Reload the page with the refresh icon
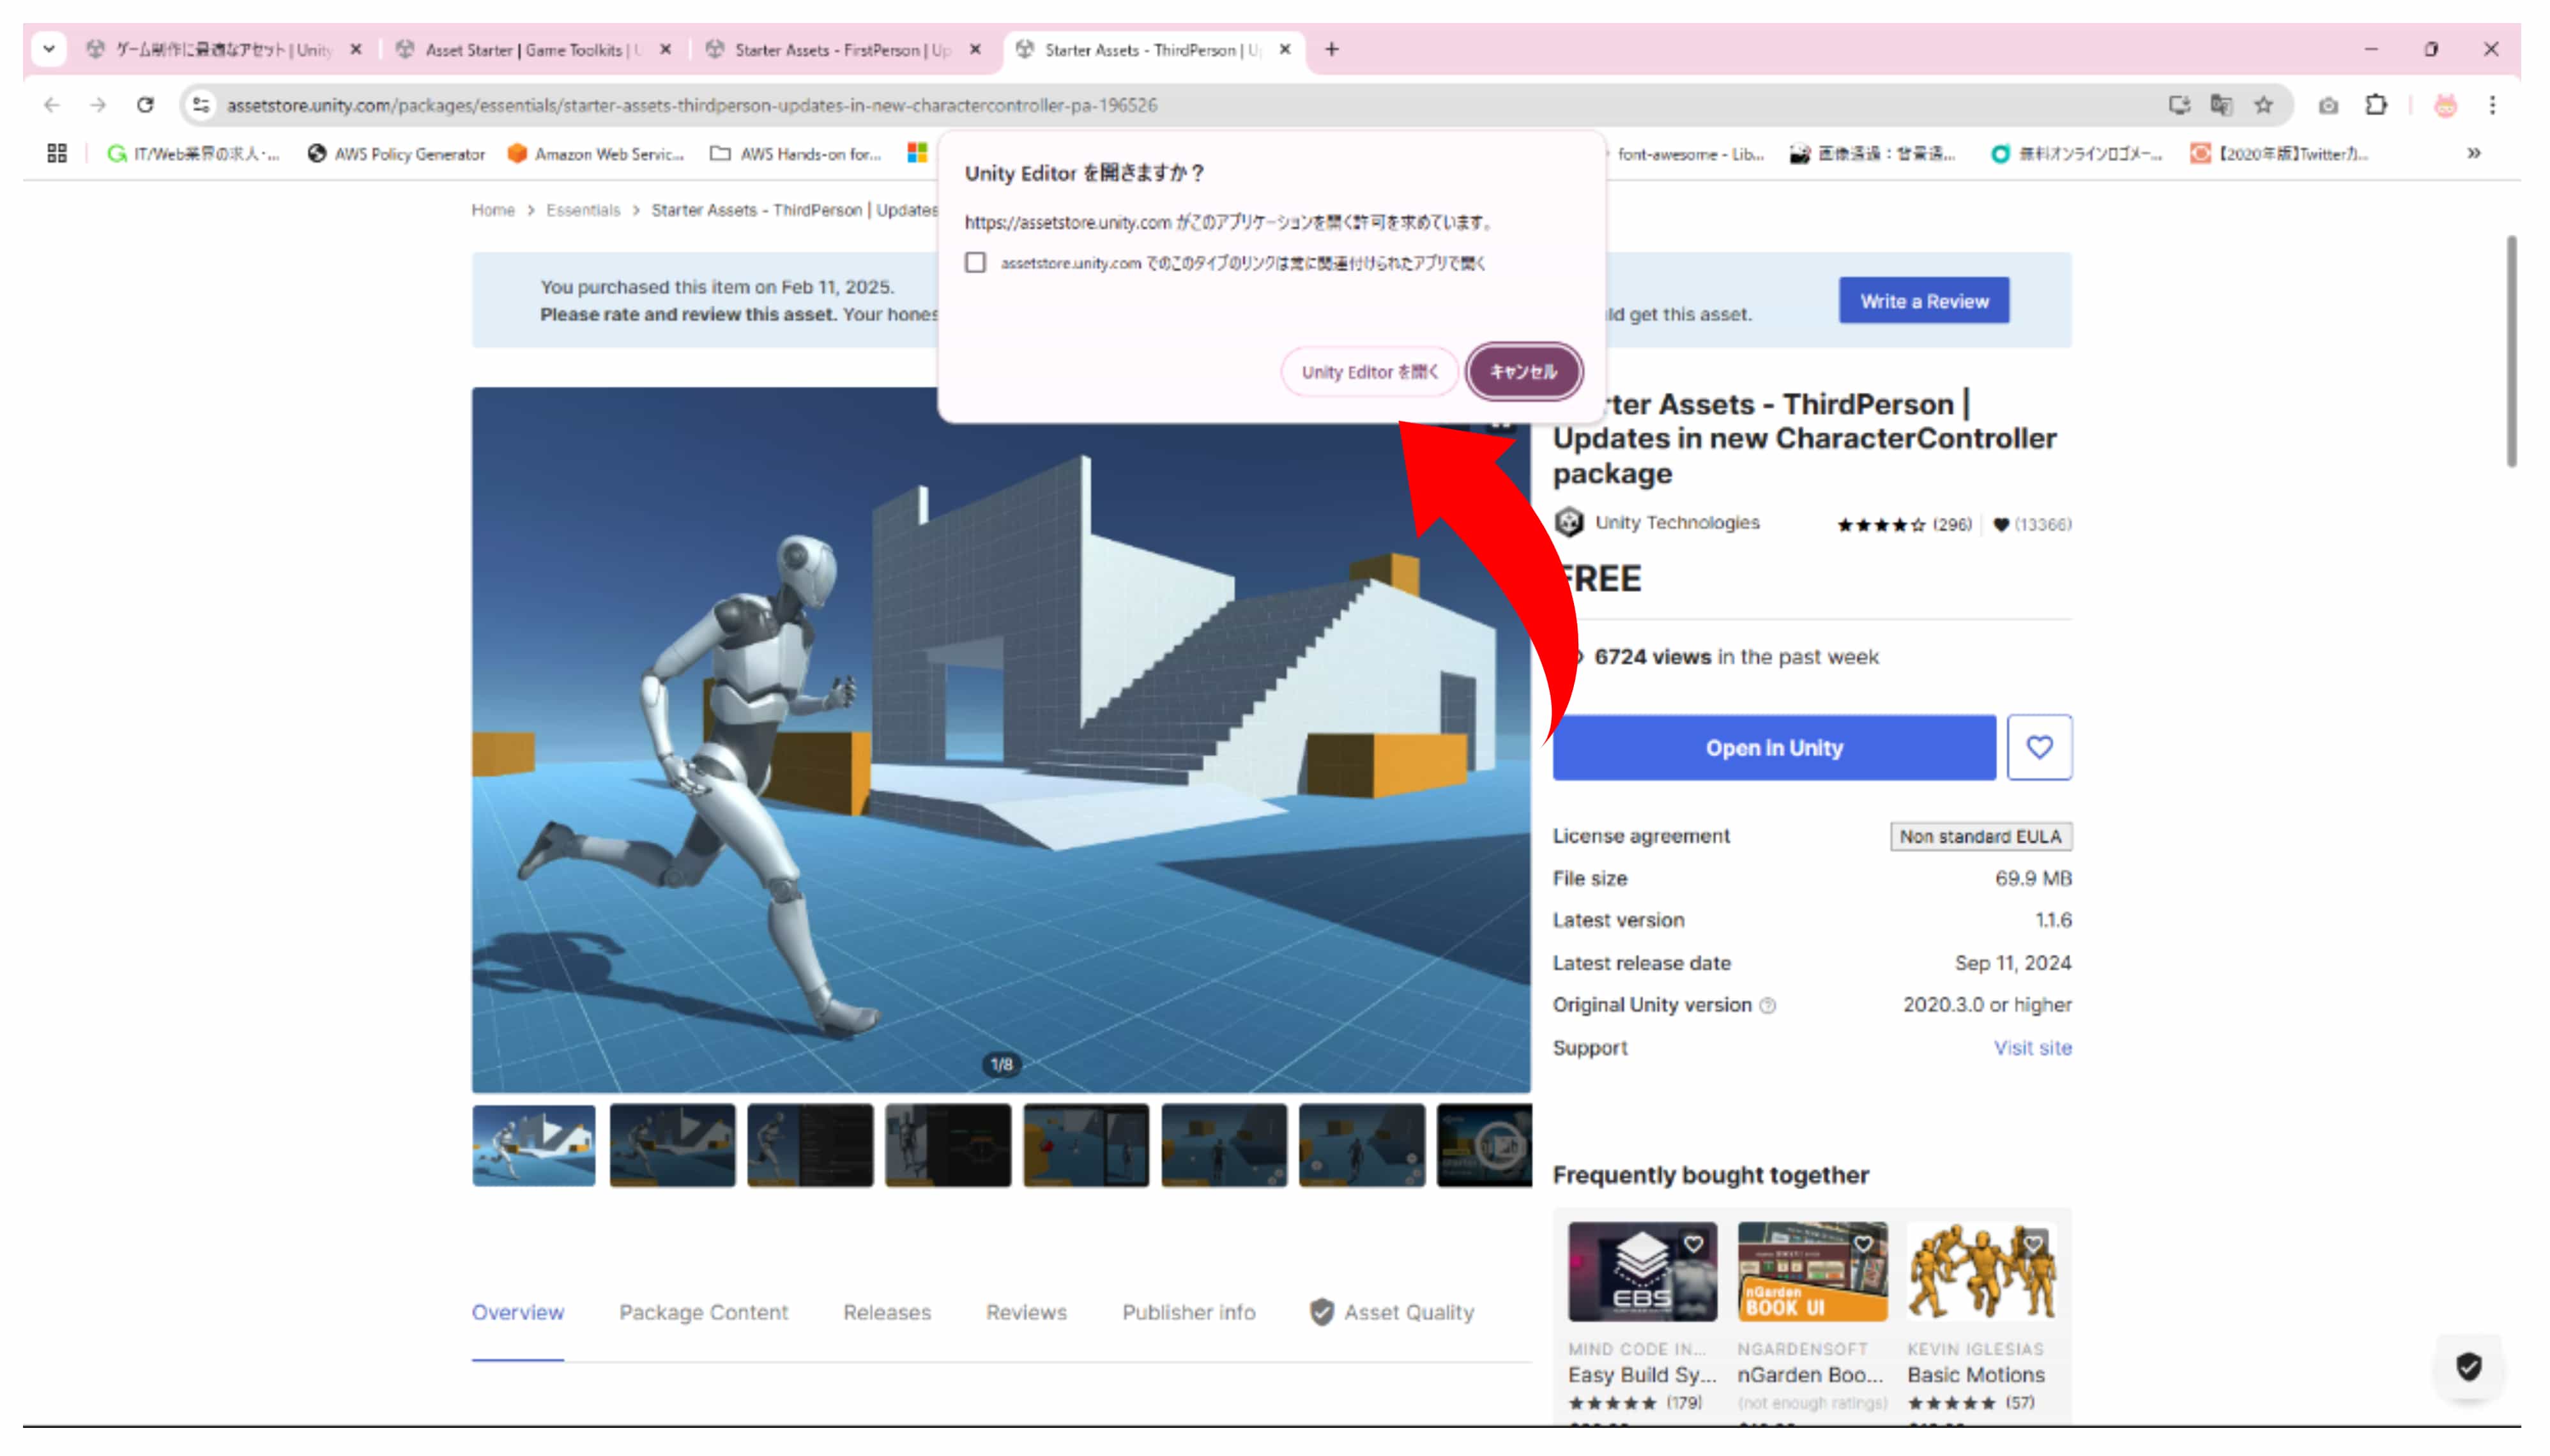This screenshot has height=1456, width=2550. pos(145,105)
